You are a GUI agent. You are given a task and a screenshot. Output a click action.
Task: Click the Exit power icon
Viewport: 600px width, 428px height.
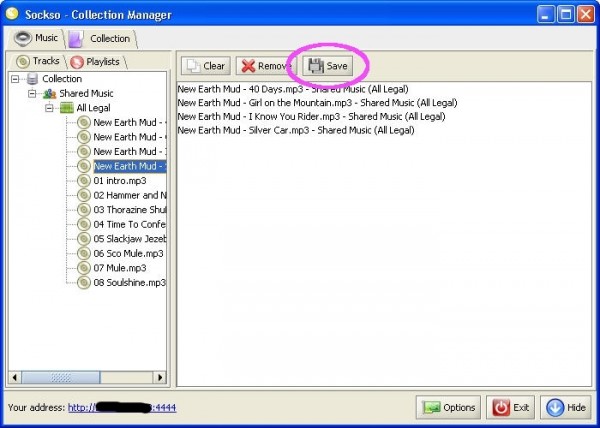501,408
